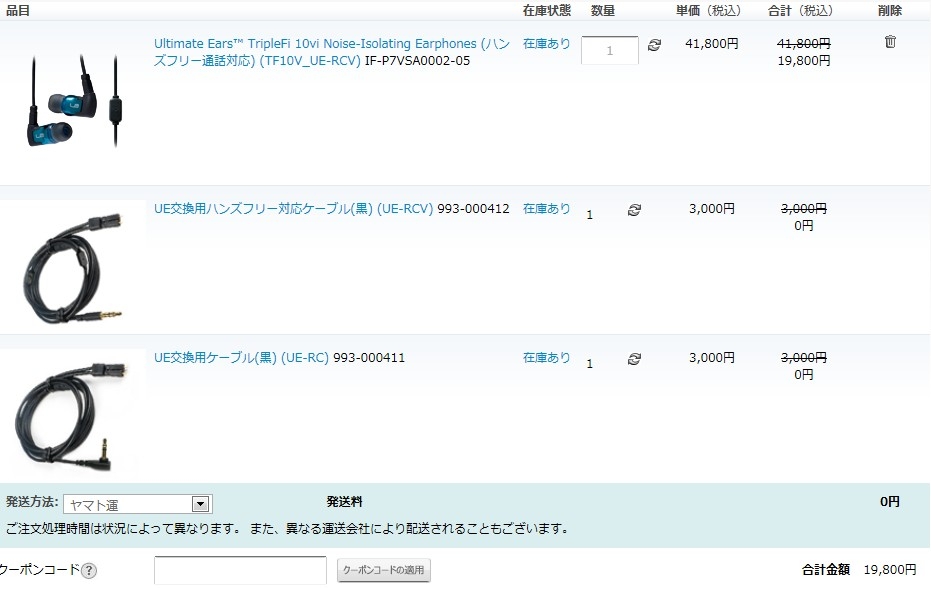Open UE交換用ケーブル(黒) (UE-RC) product link
The image size is (931, 589).
point(241,358)
